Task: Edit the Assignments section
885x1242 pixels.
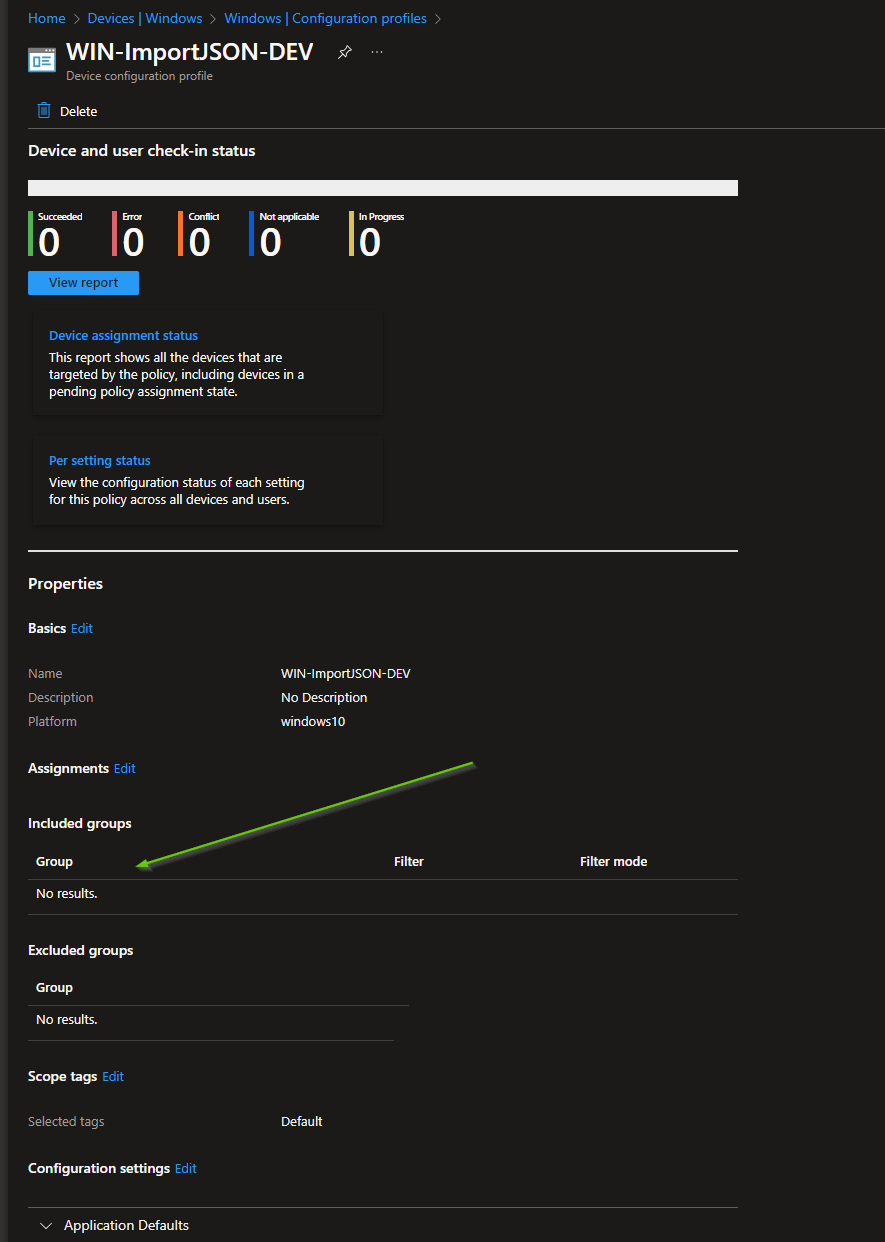Action: [x=124, y=769]
